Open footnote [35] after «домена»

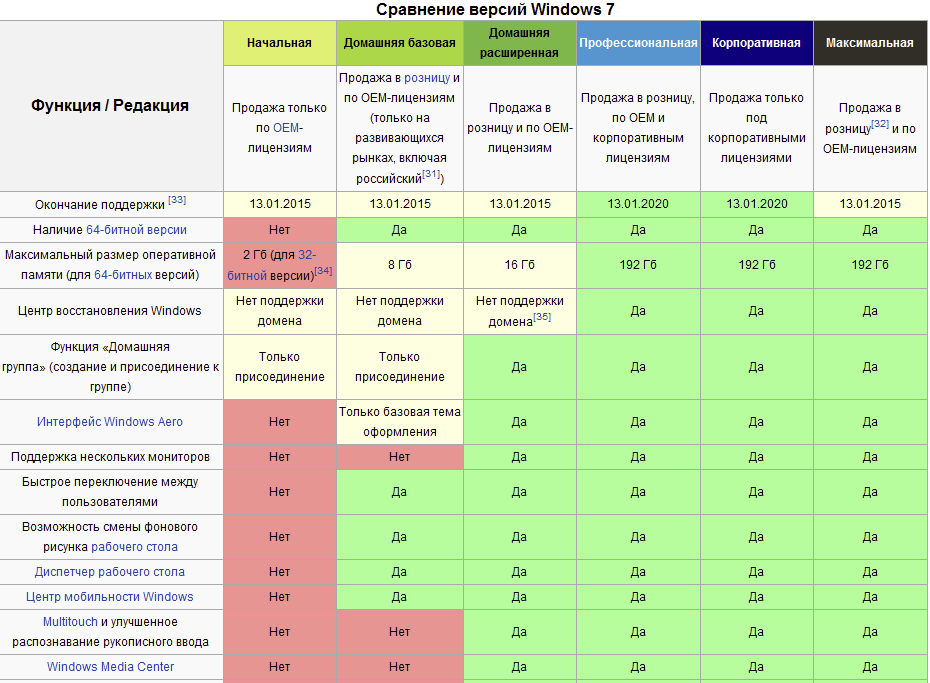pyautogui.click(x=542, y=317)
